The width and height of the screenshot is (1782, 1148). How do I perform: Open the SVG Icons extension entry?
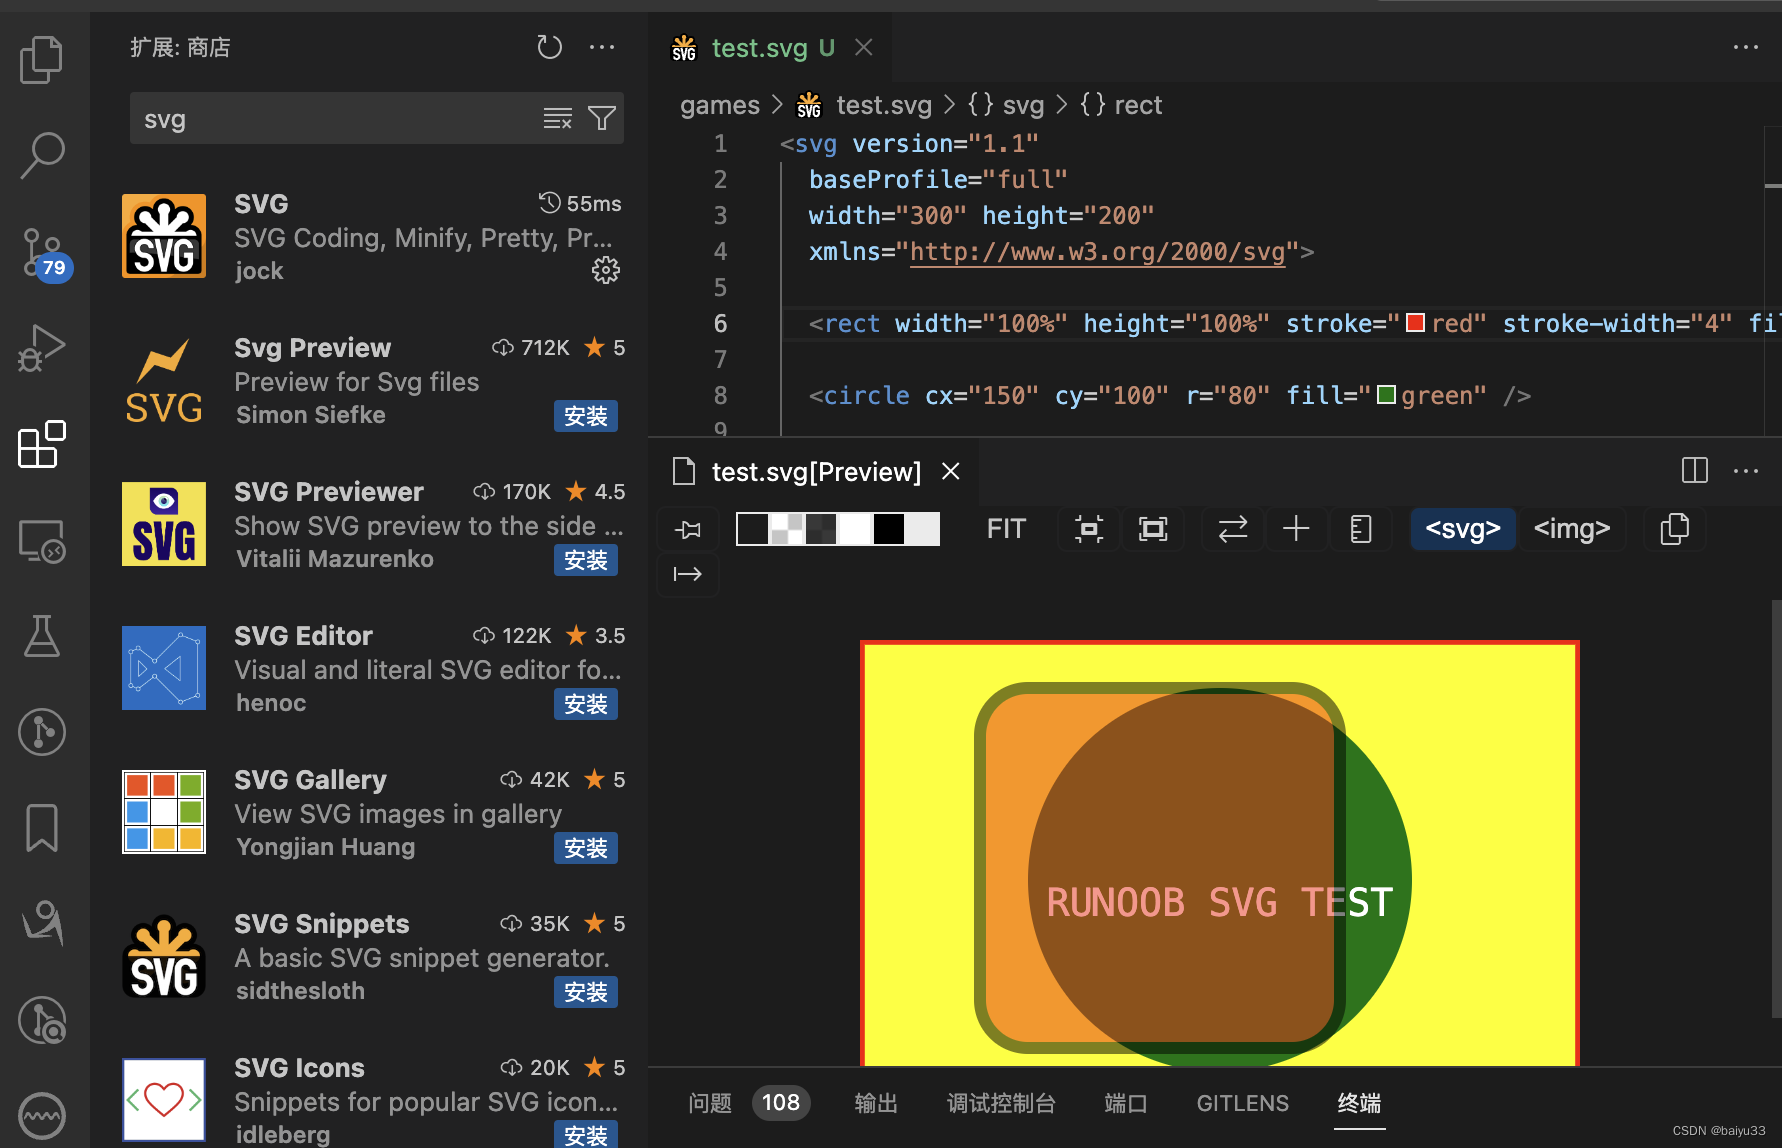371,1098
